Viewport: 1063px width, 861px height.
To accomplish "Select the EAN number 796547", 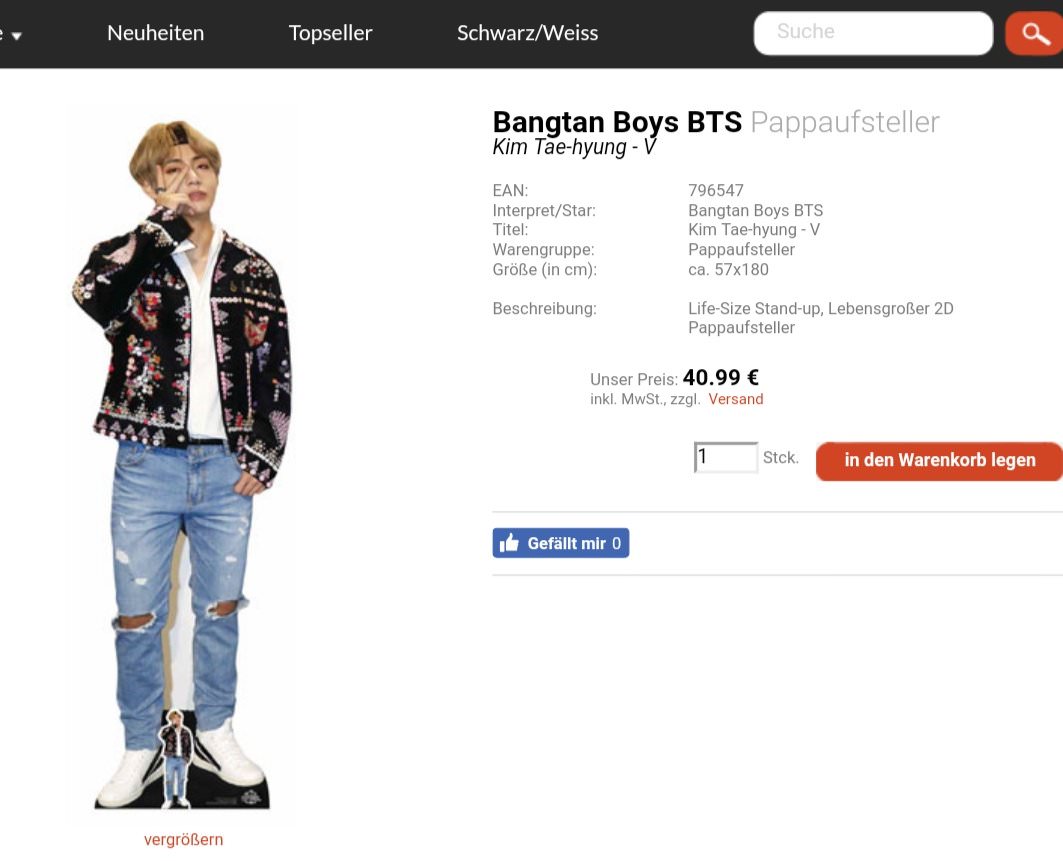I will tap(715, 190).
